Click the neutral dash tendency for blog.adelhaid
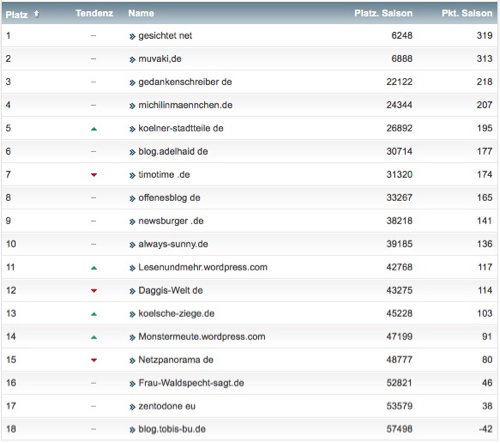 pyautogui.click(x=93, y=152)
